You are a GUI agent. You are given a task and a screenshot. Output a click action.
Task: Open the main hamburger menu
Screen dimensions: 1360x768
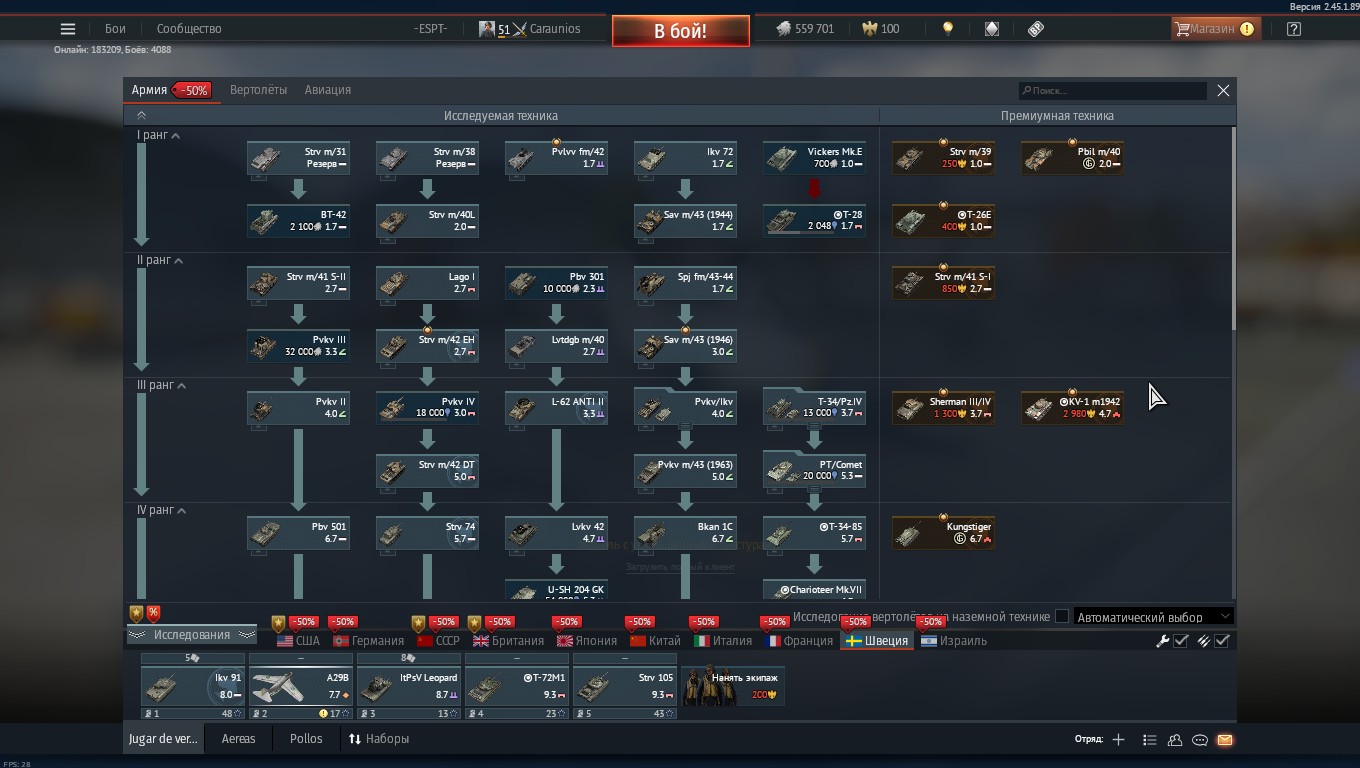(68, 29)
